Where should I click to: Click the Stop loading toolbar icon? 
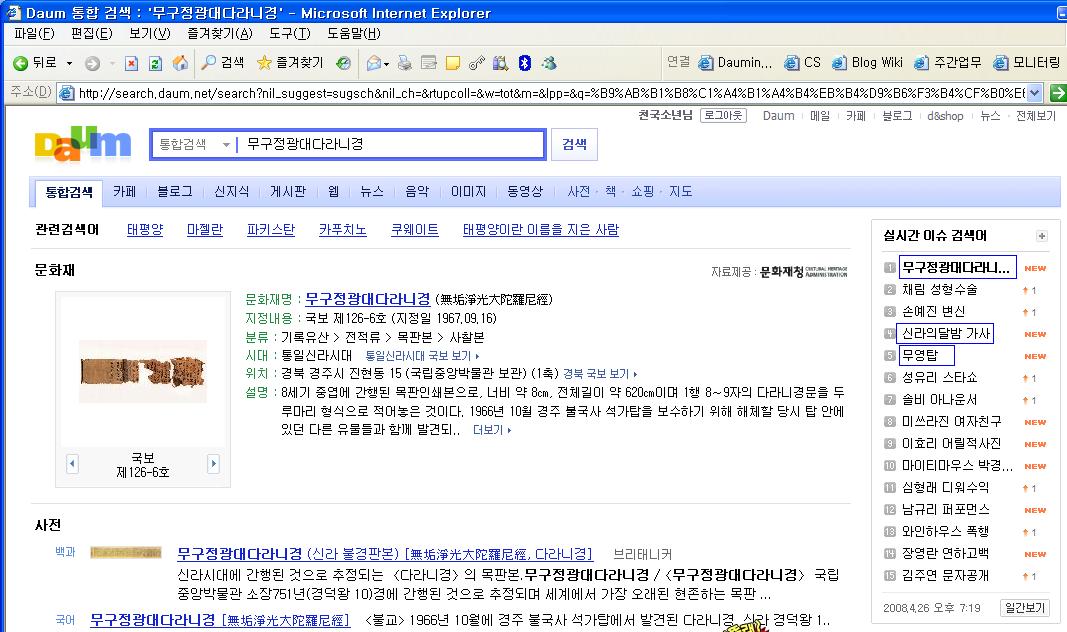tap(131, 63)
